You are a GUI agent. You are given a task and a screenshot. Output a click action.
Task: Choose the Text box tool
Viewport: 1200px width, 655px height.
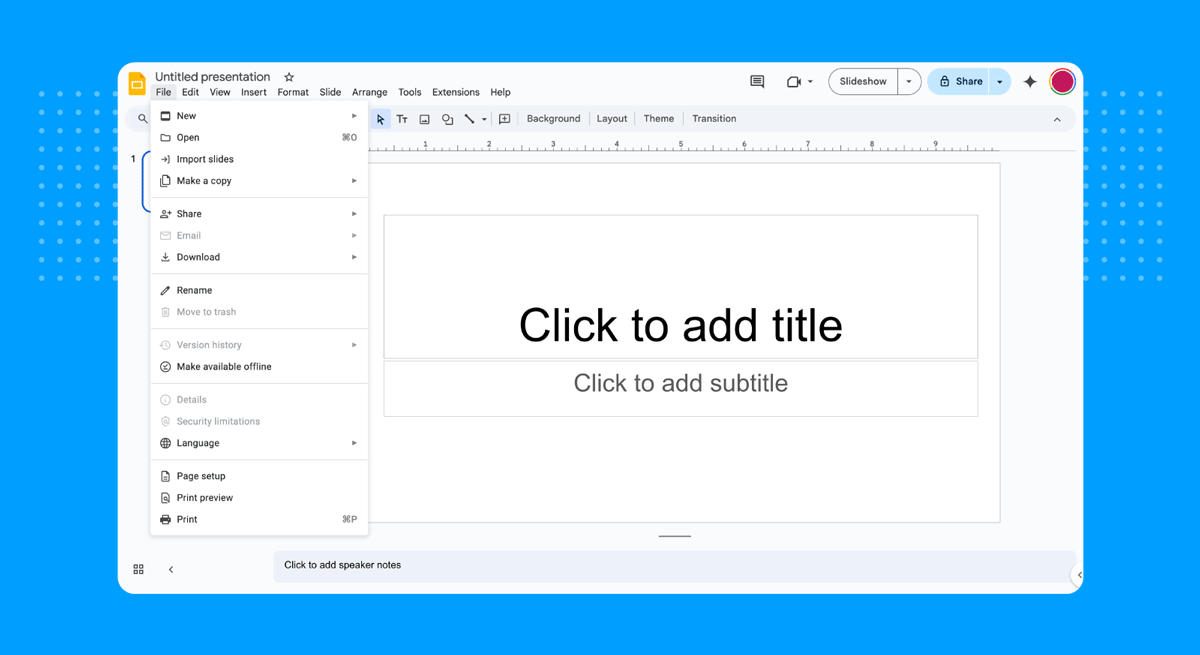pyautogui.click(x=402, y=119)
